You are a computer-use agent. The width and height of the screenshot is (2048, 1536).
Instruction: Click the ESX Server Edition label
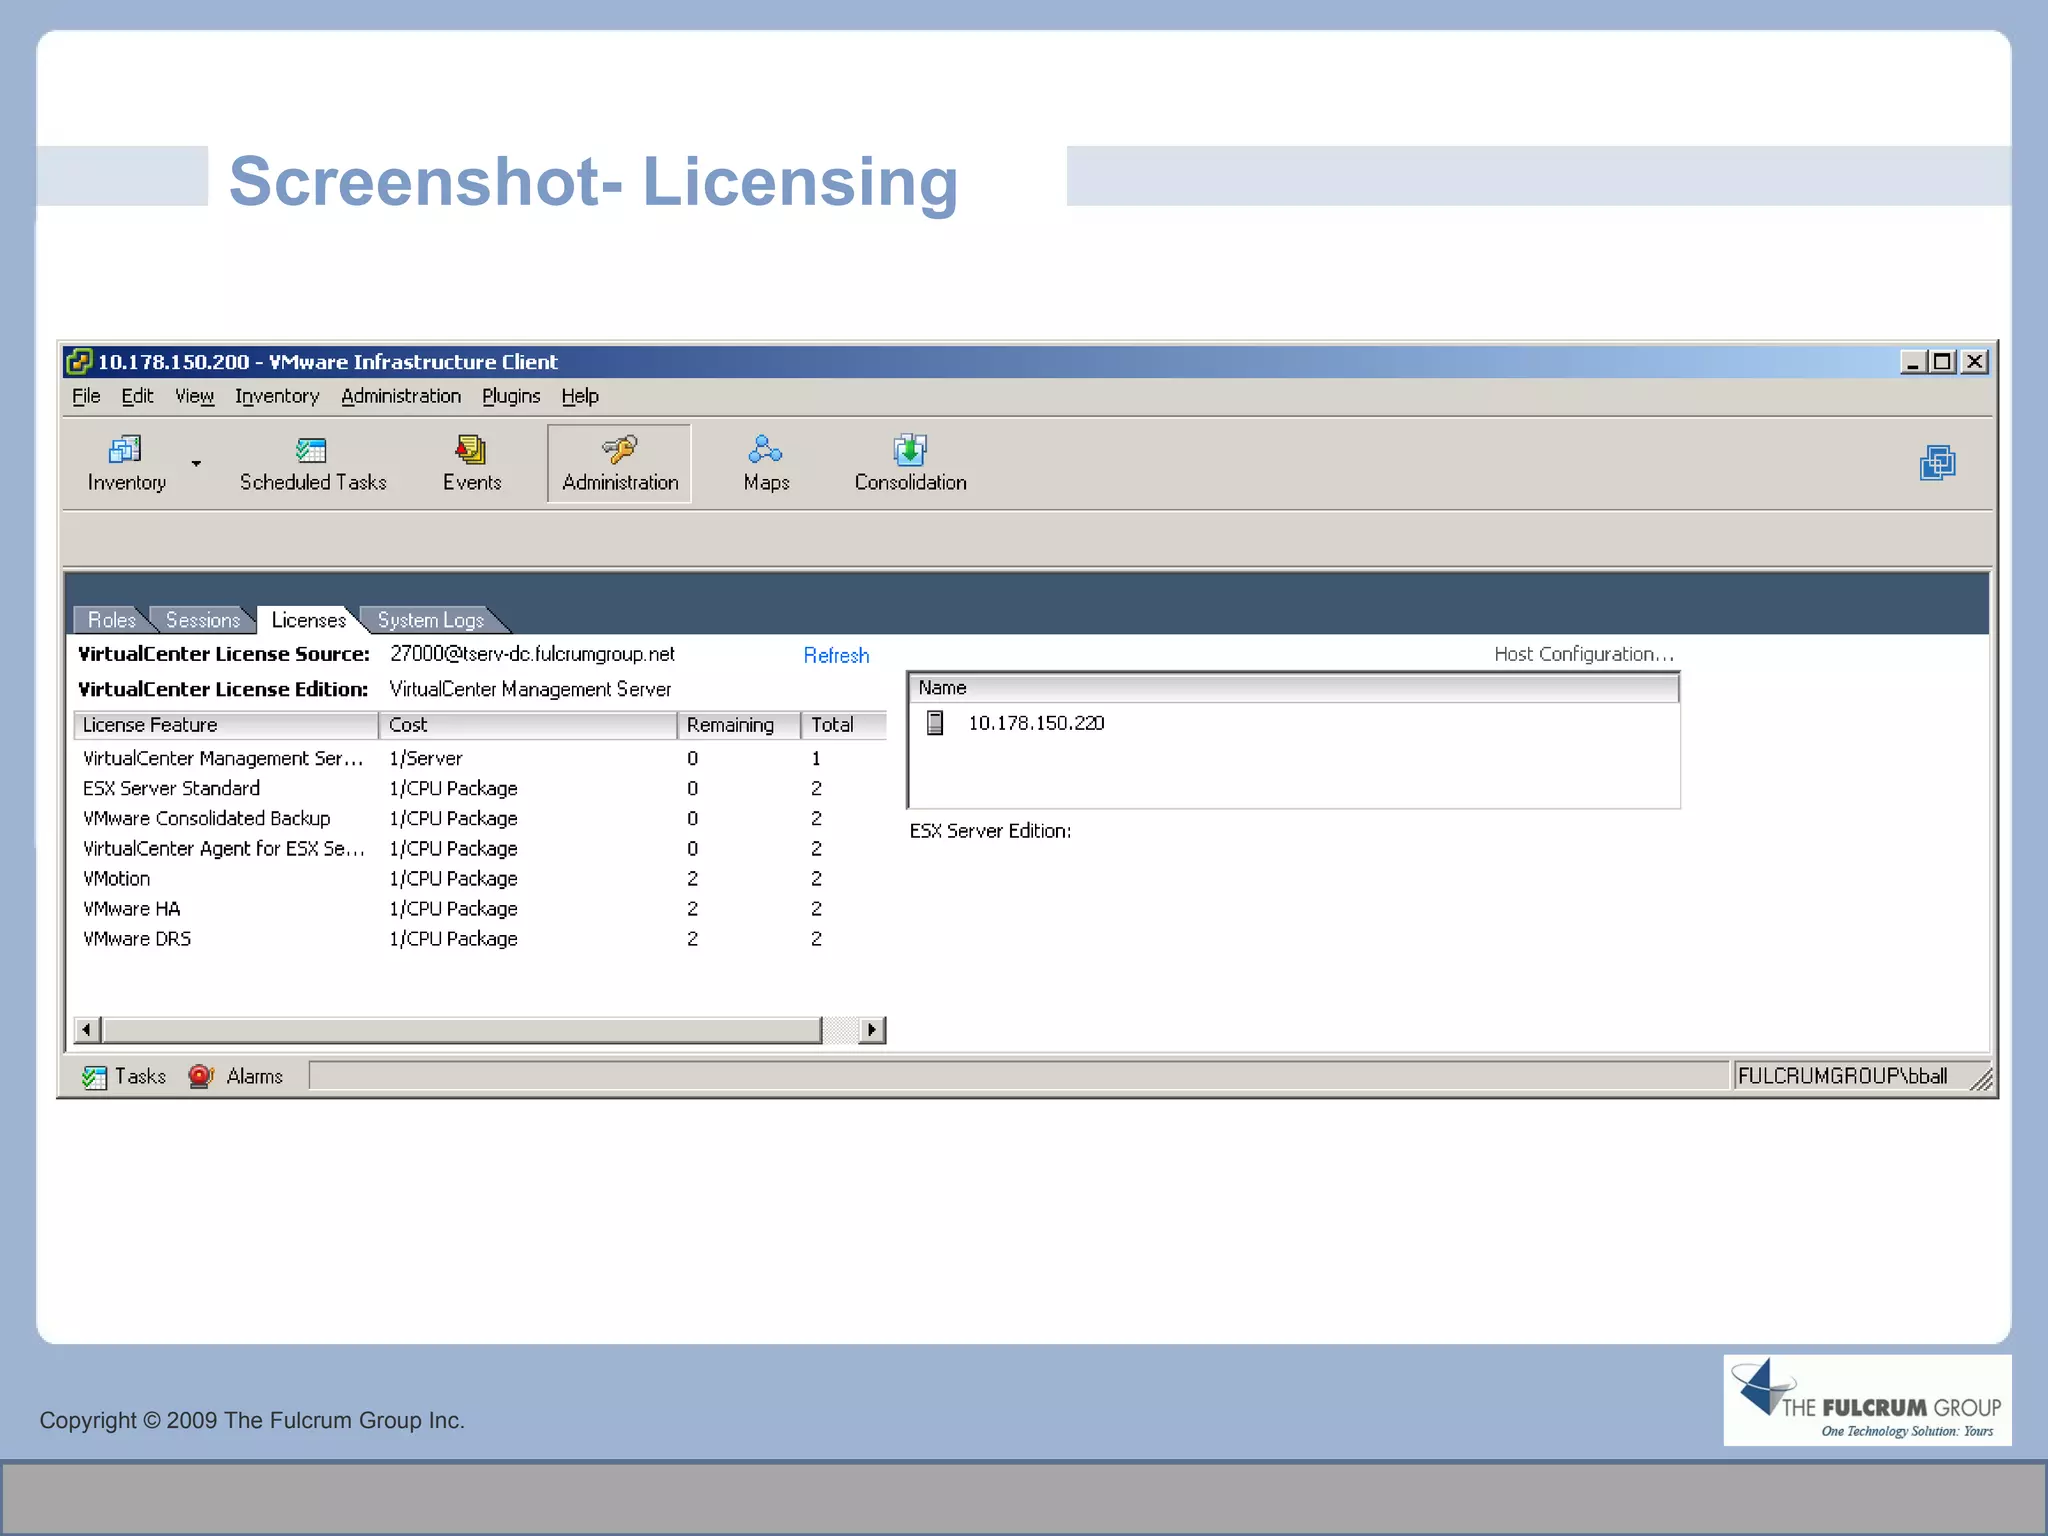(x=990, y=831)
